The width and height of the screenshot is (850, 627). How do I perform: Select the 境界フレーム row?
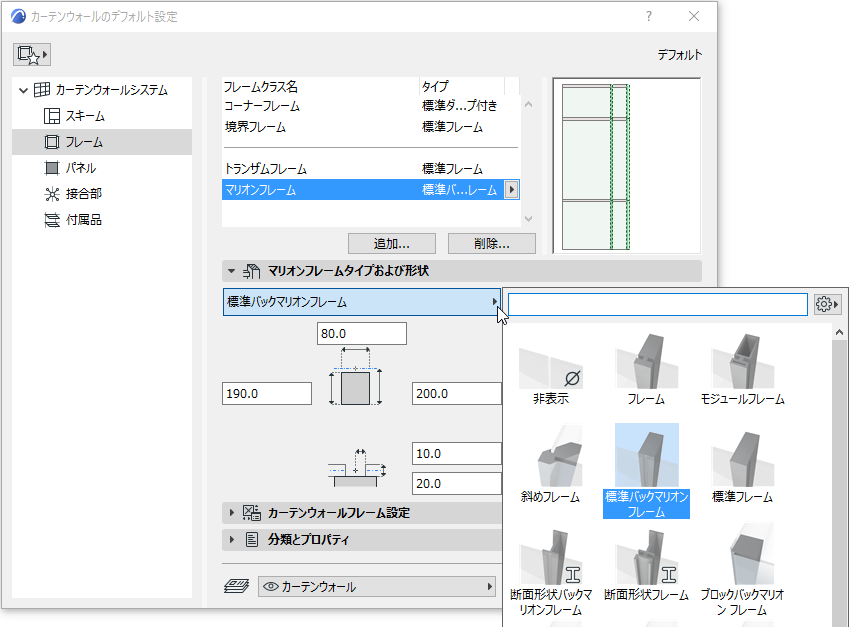pyautogui.click(x=371, y=127)
